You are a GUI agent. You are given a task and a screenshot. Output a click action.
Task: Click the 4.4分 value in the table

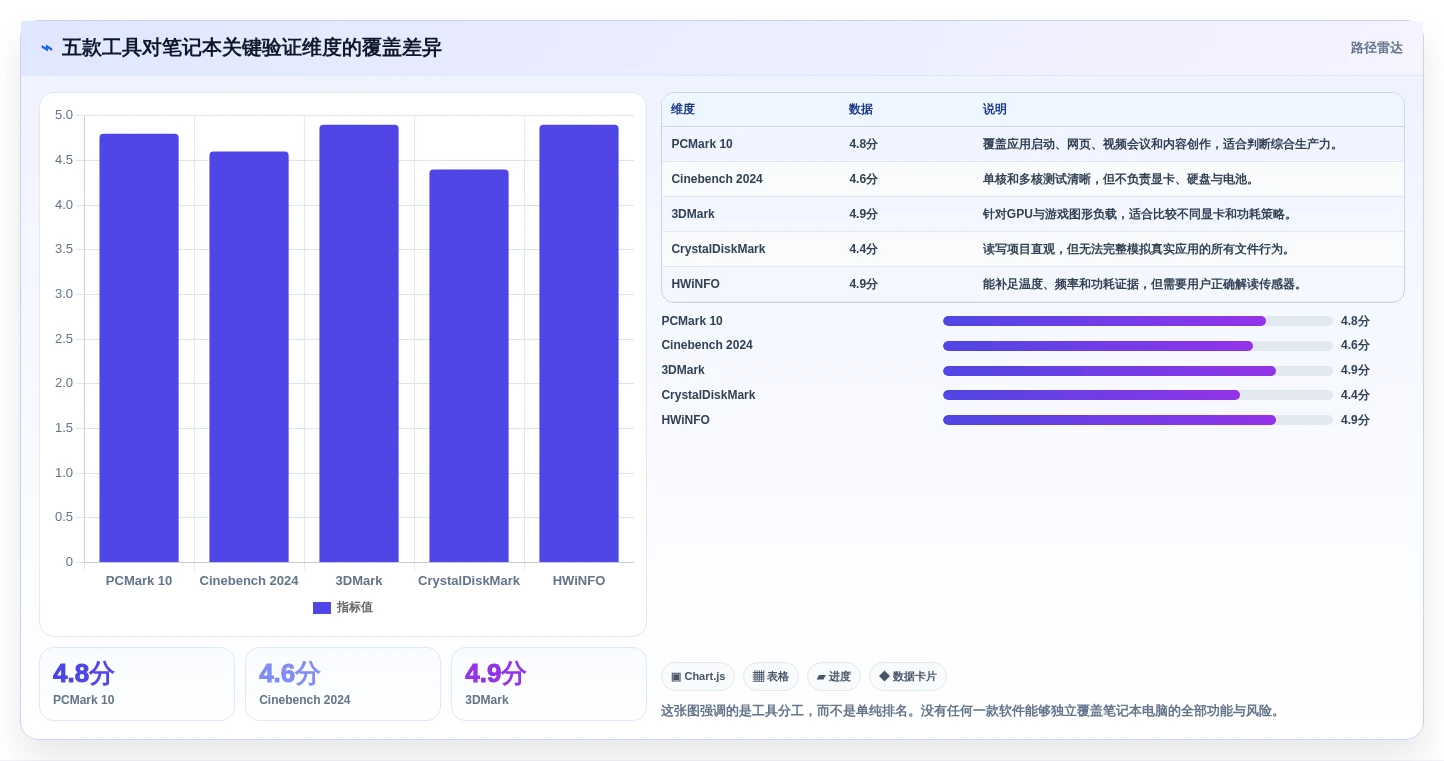[863, 249]
